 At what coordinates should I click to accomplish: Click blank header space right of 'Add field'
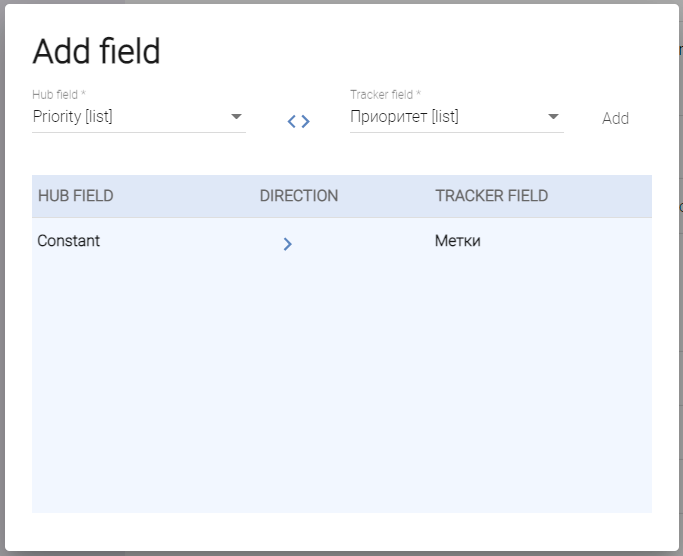coord(420,52)
